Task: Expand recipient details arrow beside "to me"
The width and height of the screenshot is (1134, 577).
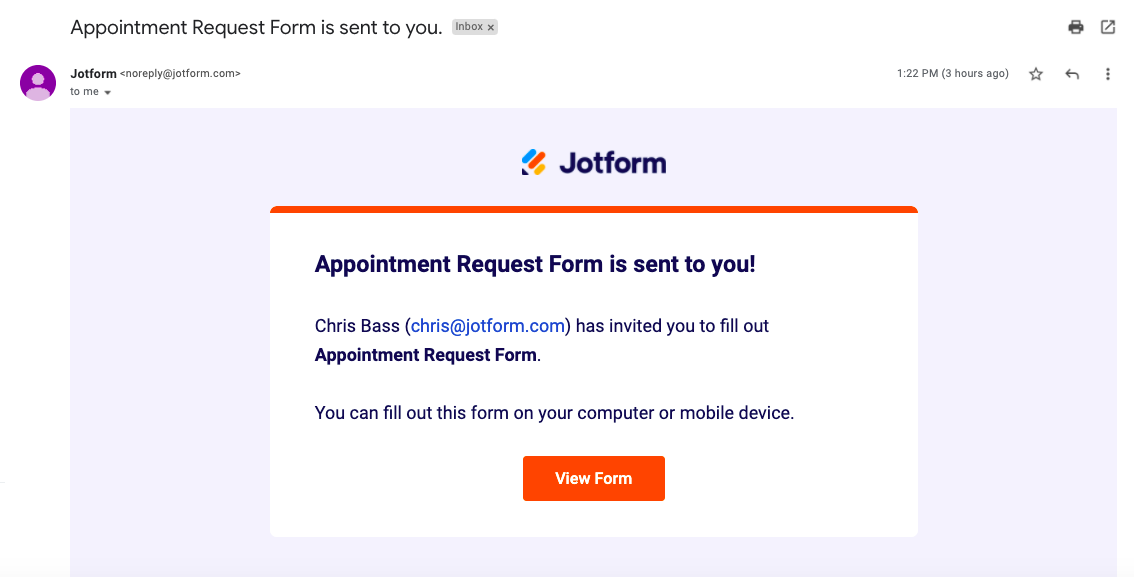Action: [x=108, y=93]
